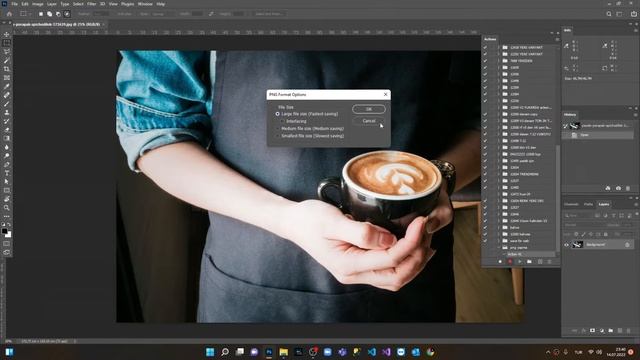Open the layer blend mode dropdown

[584, 225]
